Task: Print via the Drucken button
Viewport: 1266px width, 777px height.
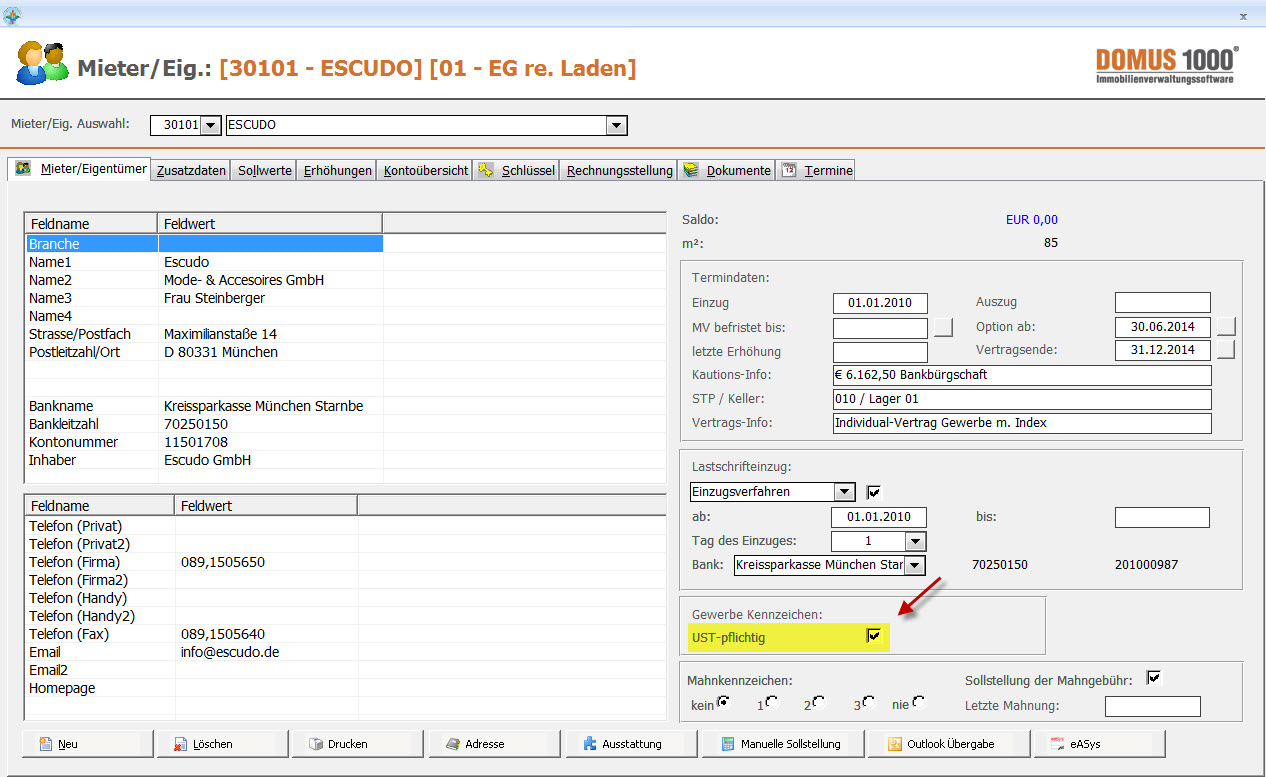Action: 357,744
